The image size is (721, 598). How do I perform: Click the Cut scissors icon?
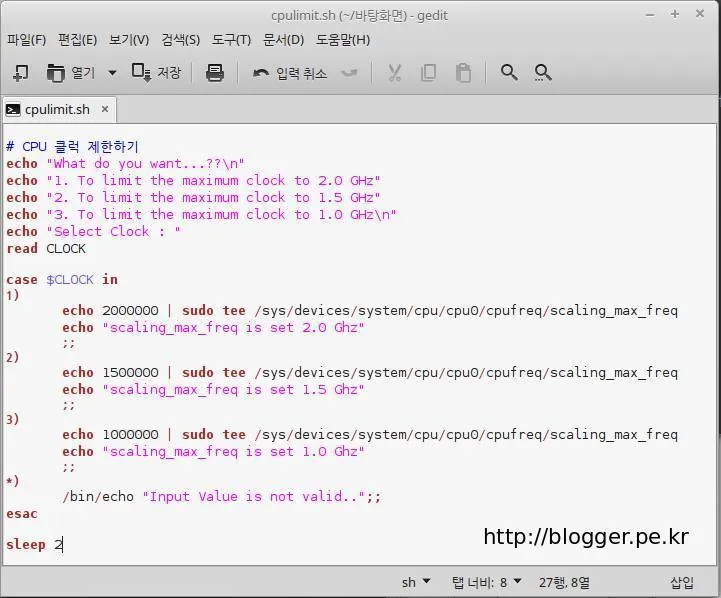395,73
